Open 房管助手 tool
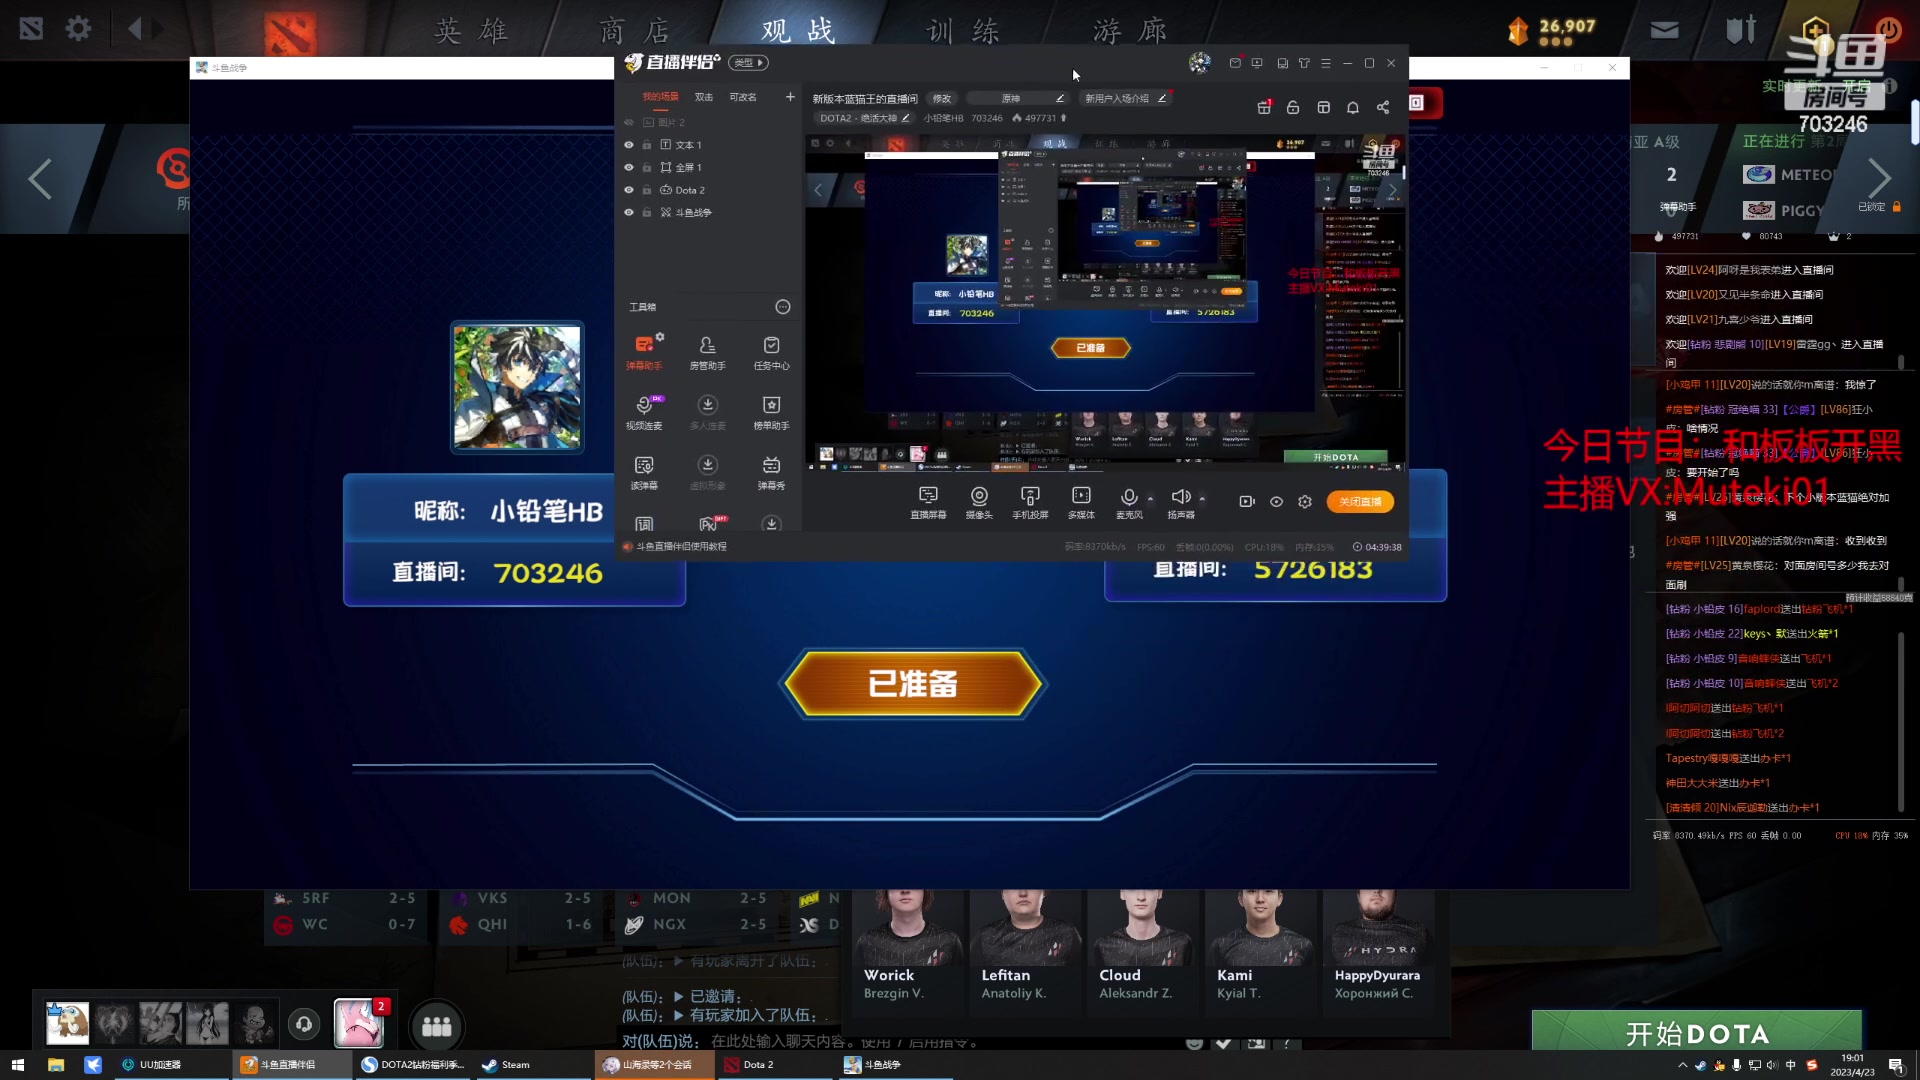This screenshot has width=1920, height=1080. pos(707,352)
